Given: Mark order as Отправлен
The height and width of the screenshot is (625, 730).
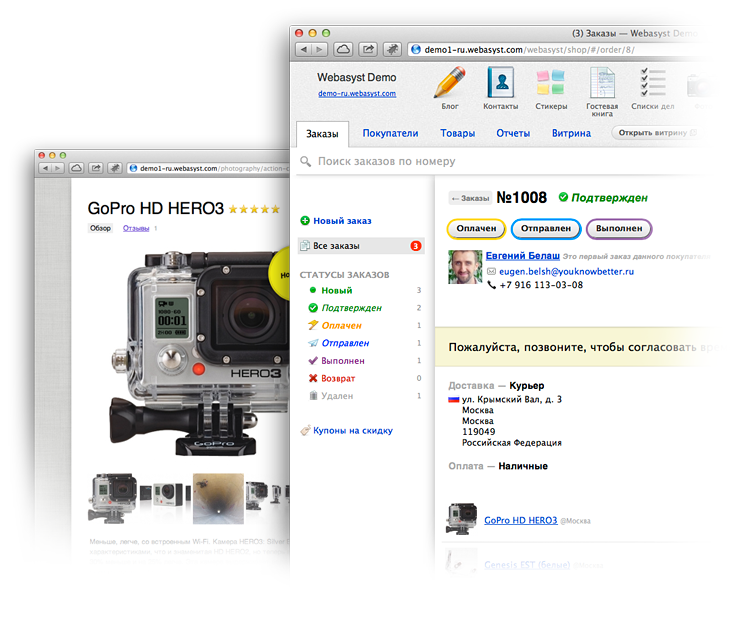Looking at the screenshot, I should [x=546, y=229].
